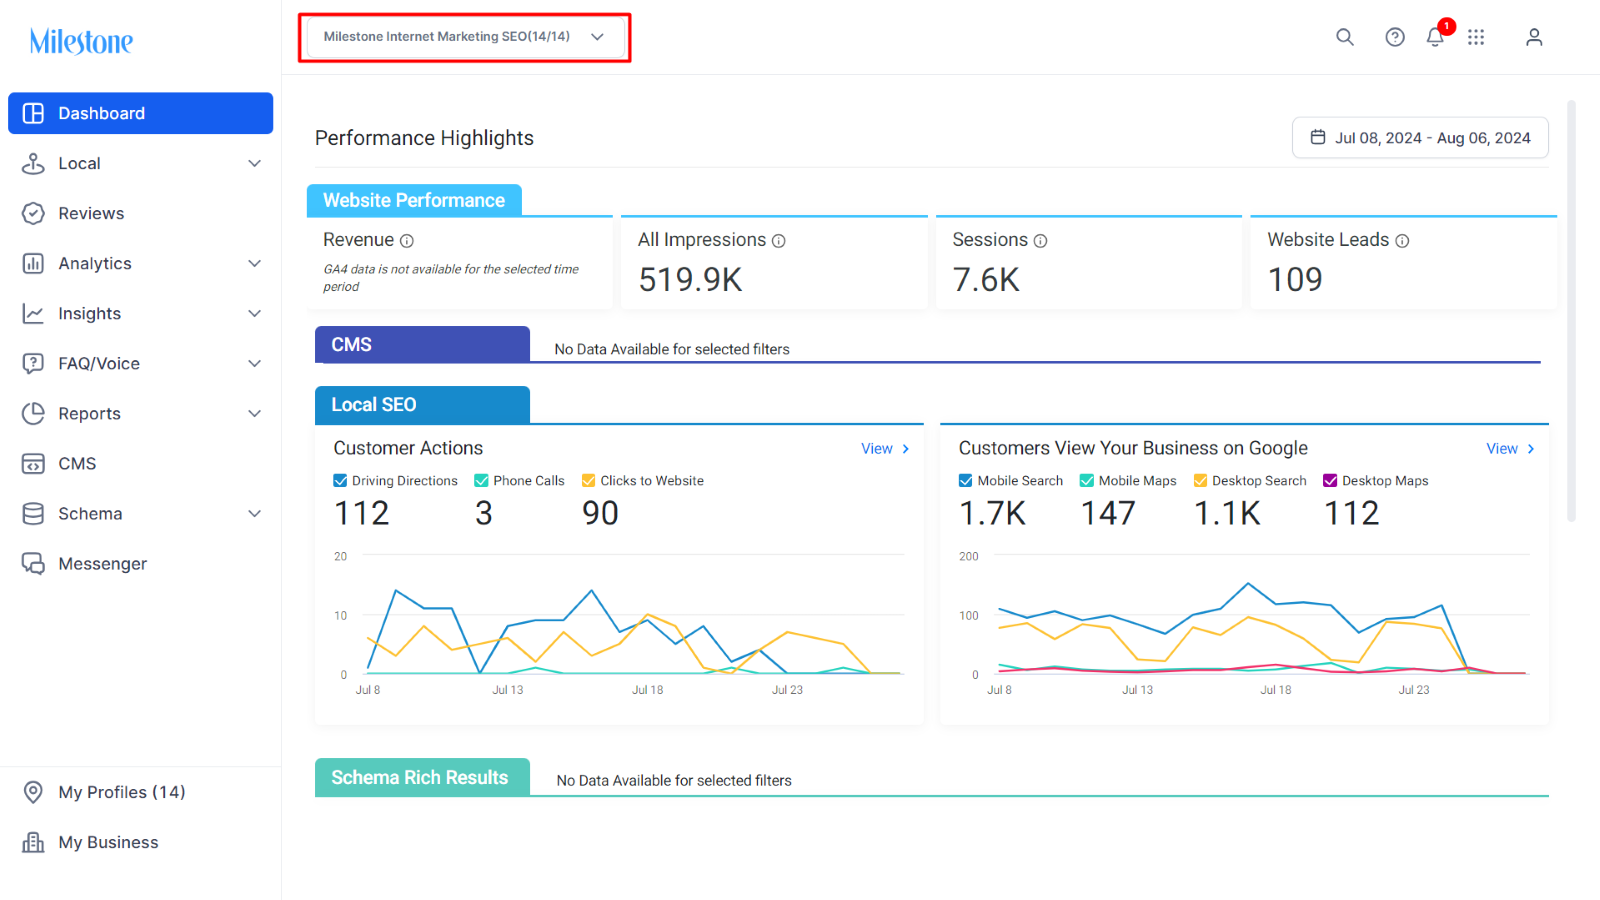The height and width of the screenshot is (900, 1600).
Task: Open Messenger from the sidebar
Action: [x=140, y=563]
